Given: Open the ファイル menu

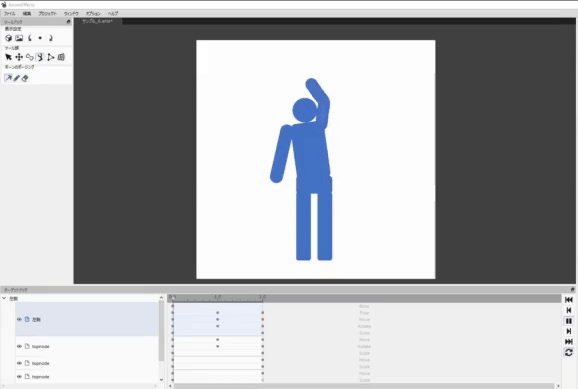Looking at the screenshot, I should click(10, 14).
